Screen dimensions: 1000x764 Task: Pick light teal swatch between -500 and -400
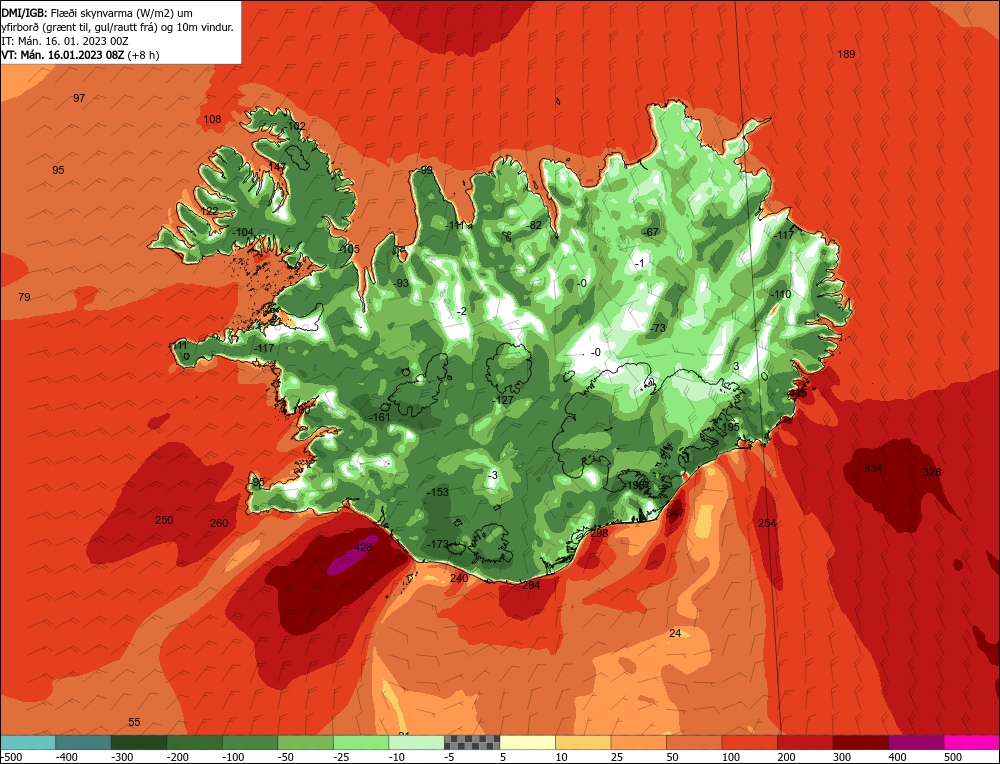pyautogui.click(x=29, y=742)
